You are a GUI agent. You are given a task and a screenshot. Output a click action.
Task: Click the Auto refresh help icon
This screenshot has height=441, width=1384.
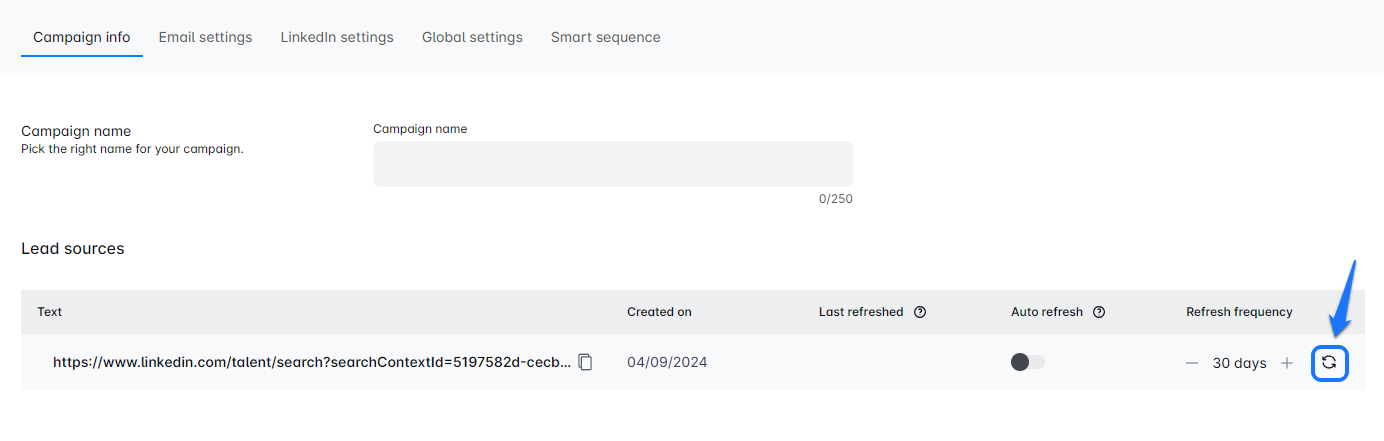[x=1099, y=312]
